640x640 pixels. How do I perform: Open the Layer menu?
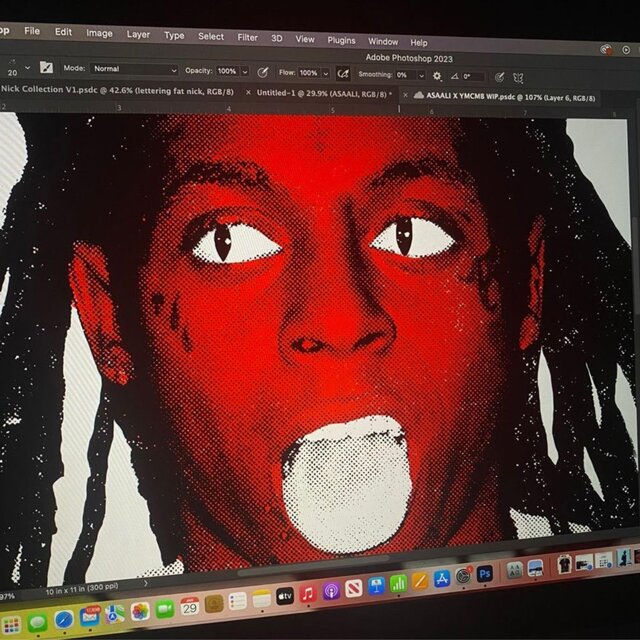[138, 35]
